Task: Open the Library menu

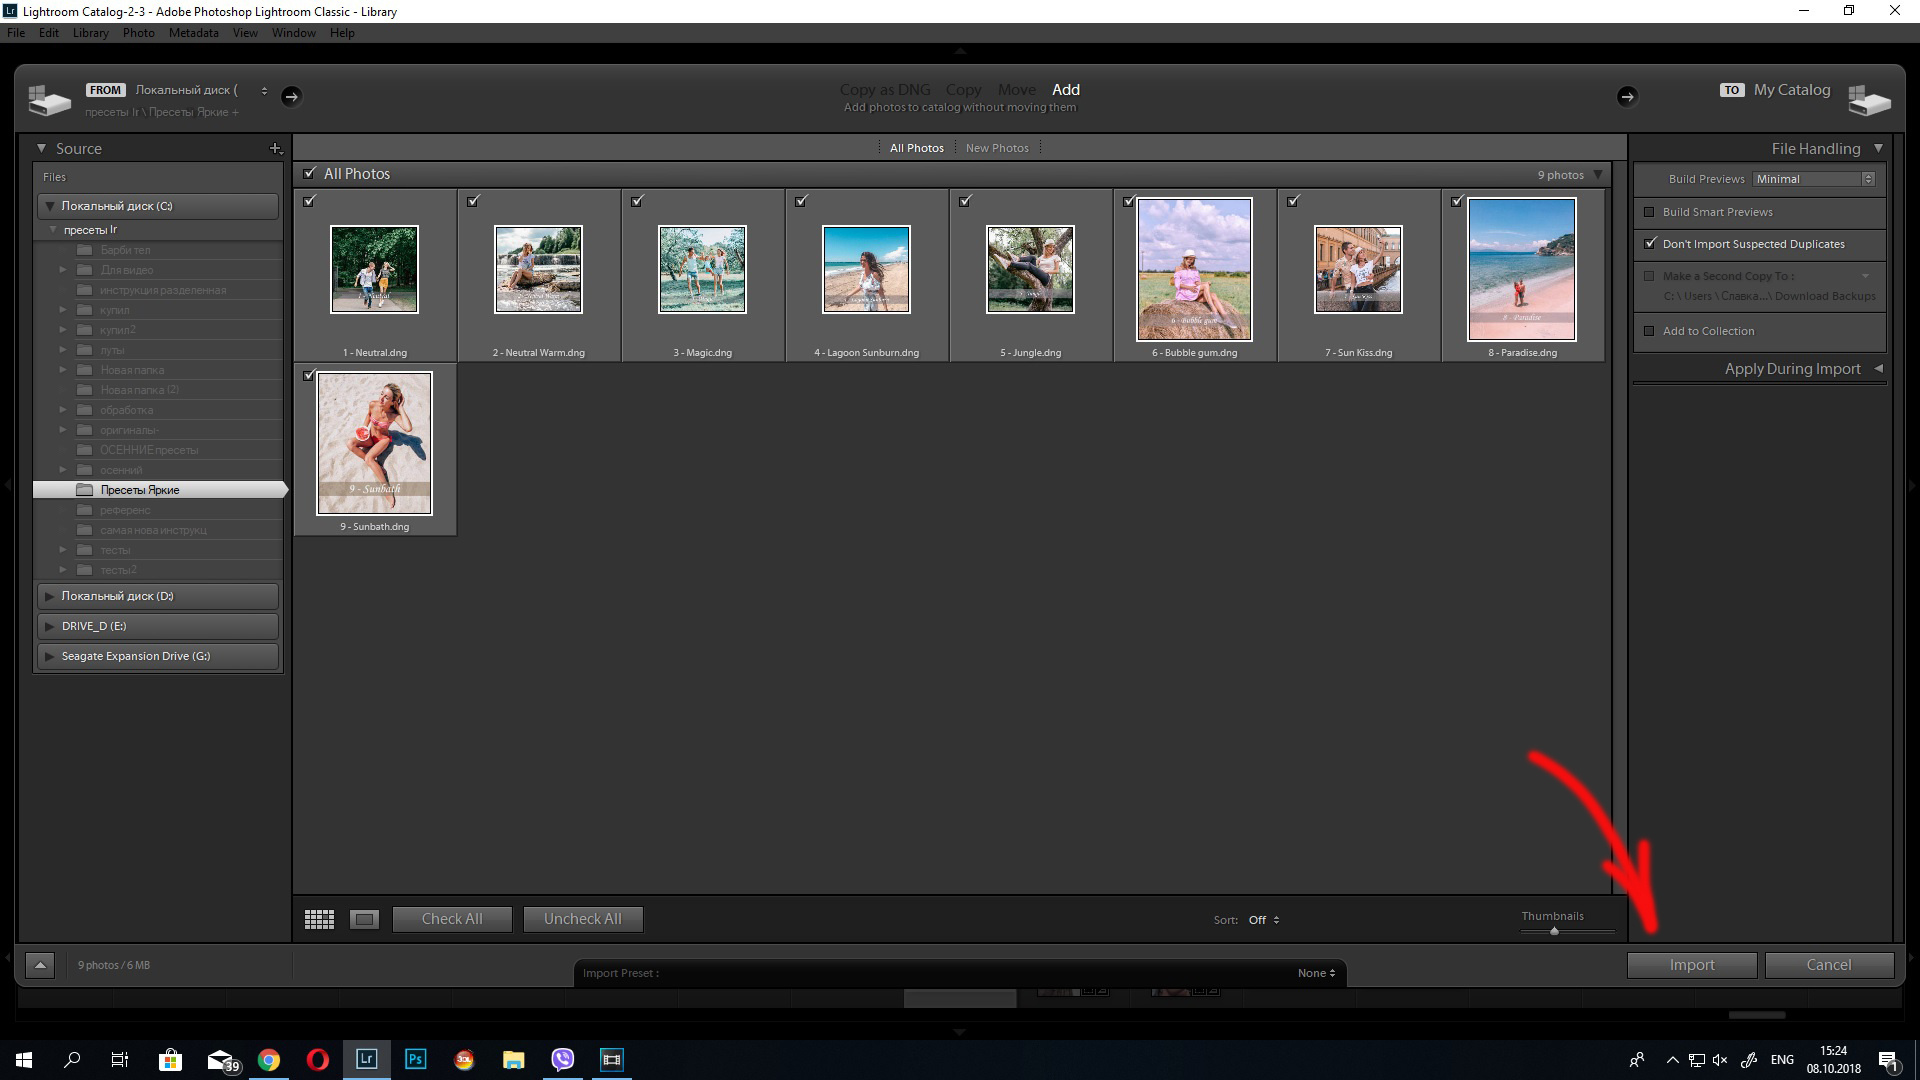Action: coord(90,32)
